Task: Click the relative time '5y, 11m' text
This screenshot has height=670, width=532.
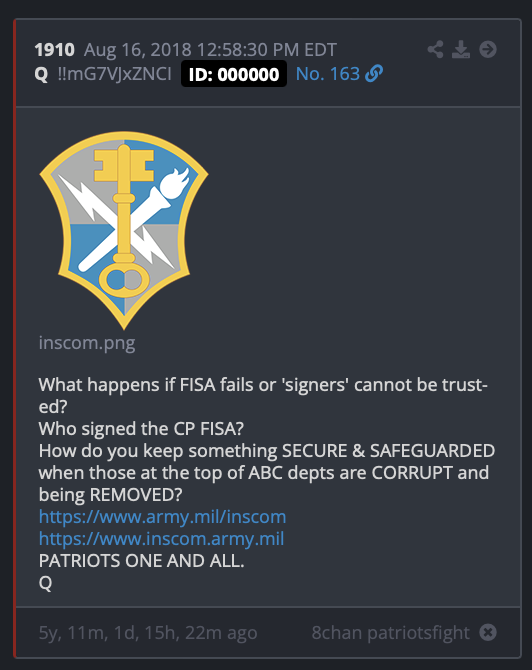Action: pos(148,633)
